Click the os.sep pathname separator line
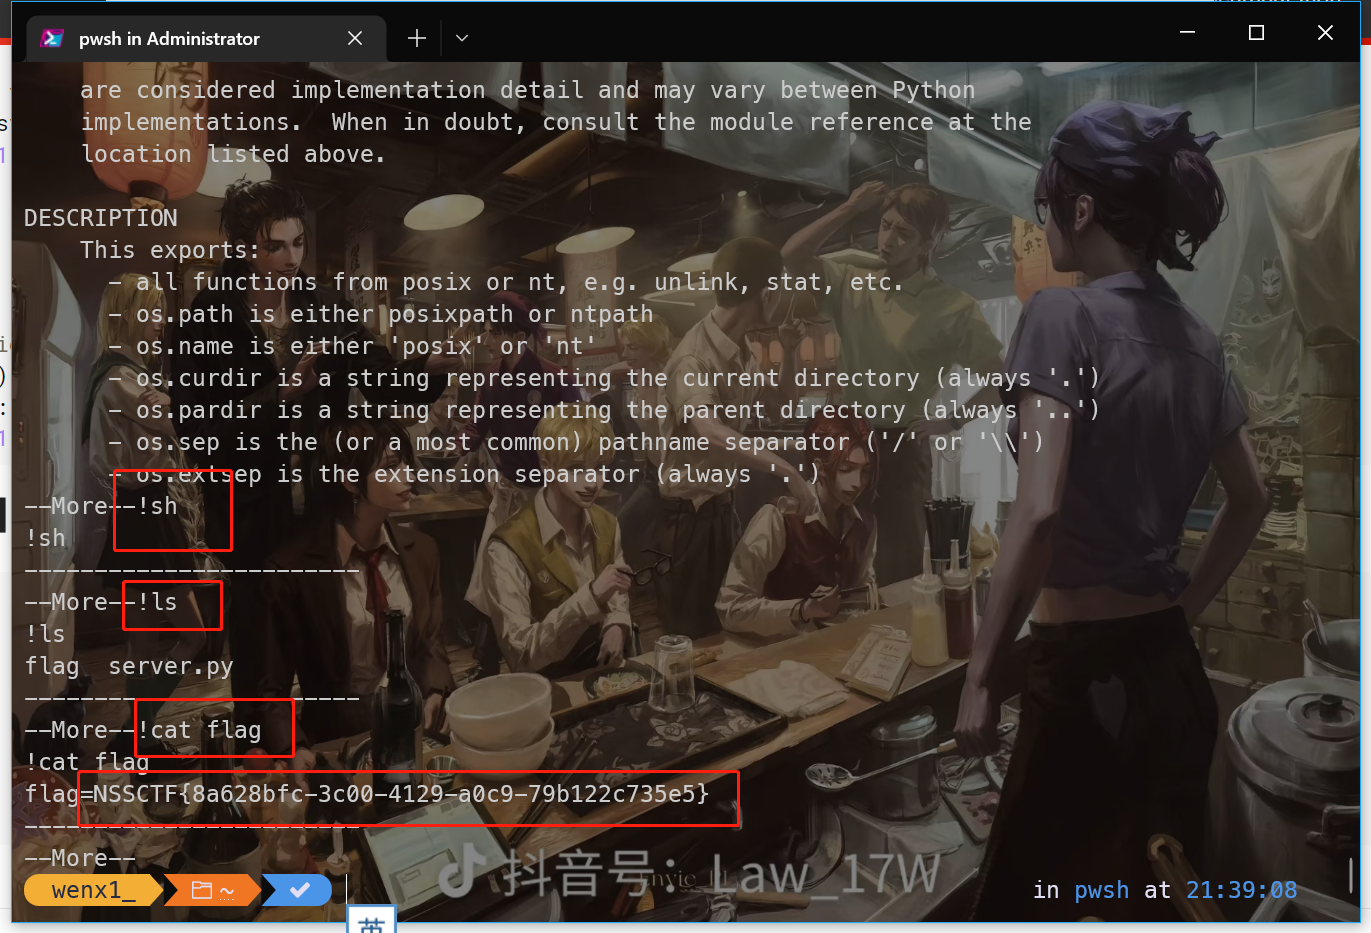 [x=577, y=442]
